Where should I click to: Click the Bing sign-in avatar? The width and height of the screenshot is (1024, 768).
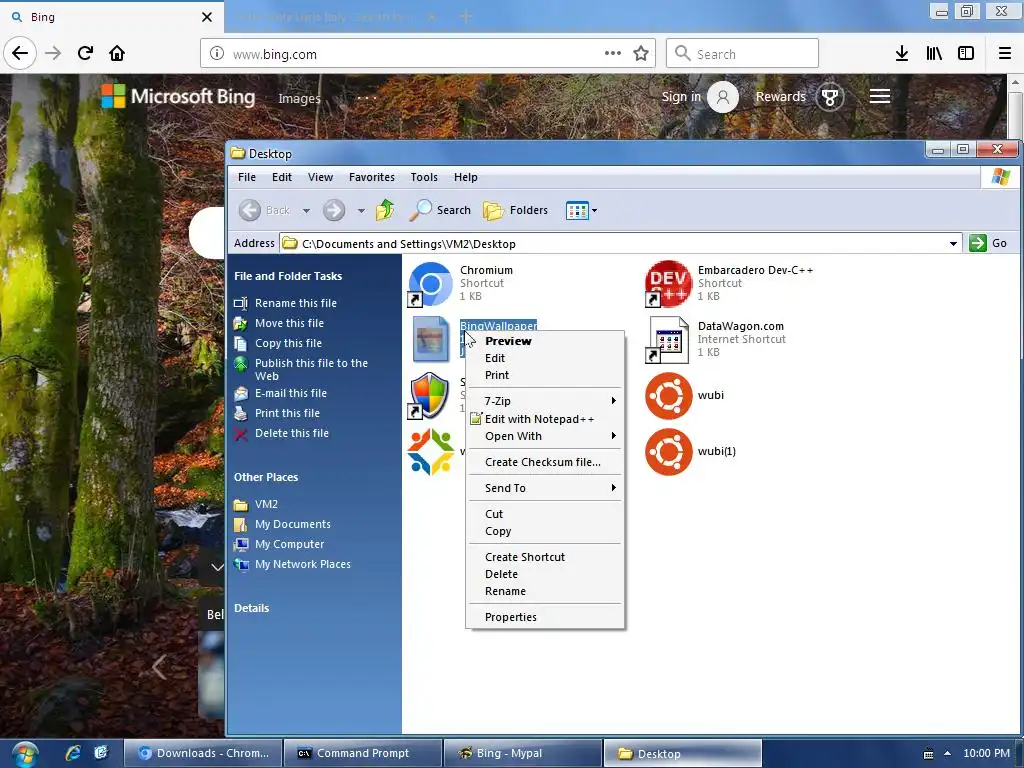point(723,97)
